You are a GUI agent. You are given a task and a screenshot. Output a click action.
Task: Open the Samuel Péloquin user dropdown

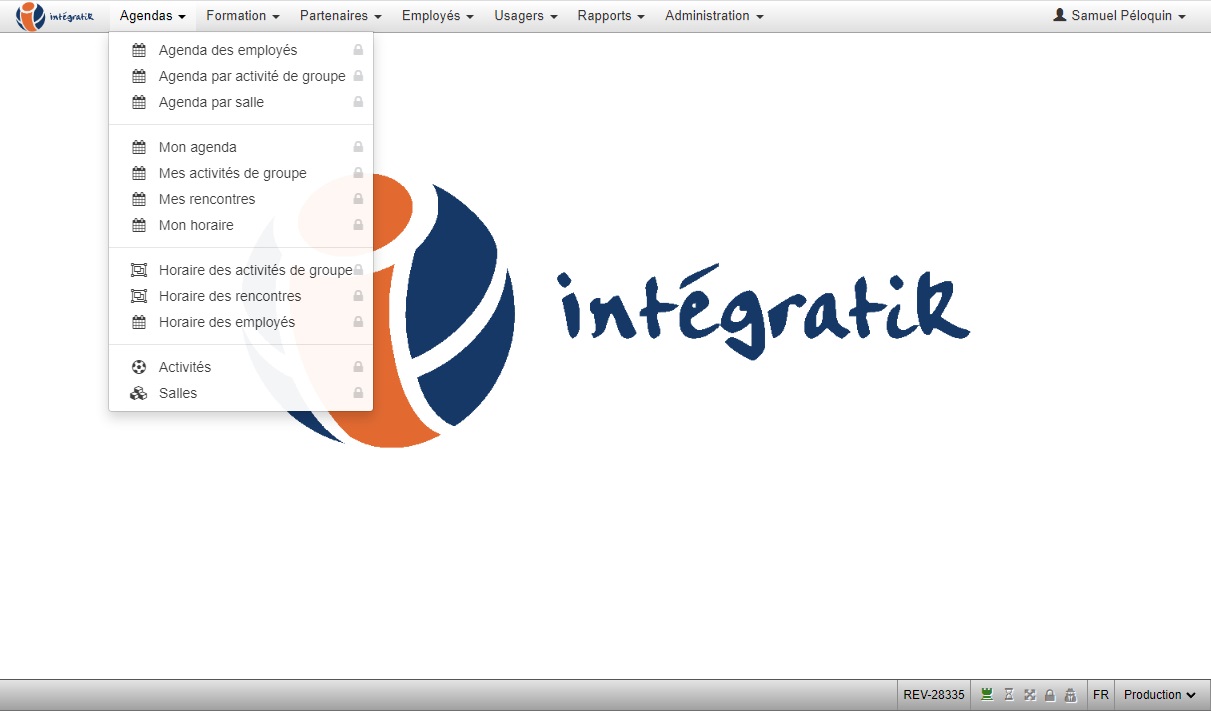coord(1120,16)
